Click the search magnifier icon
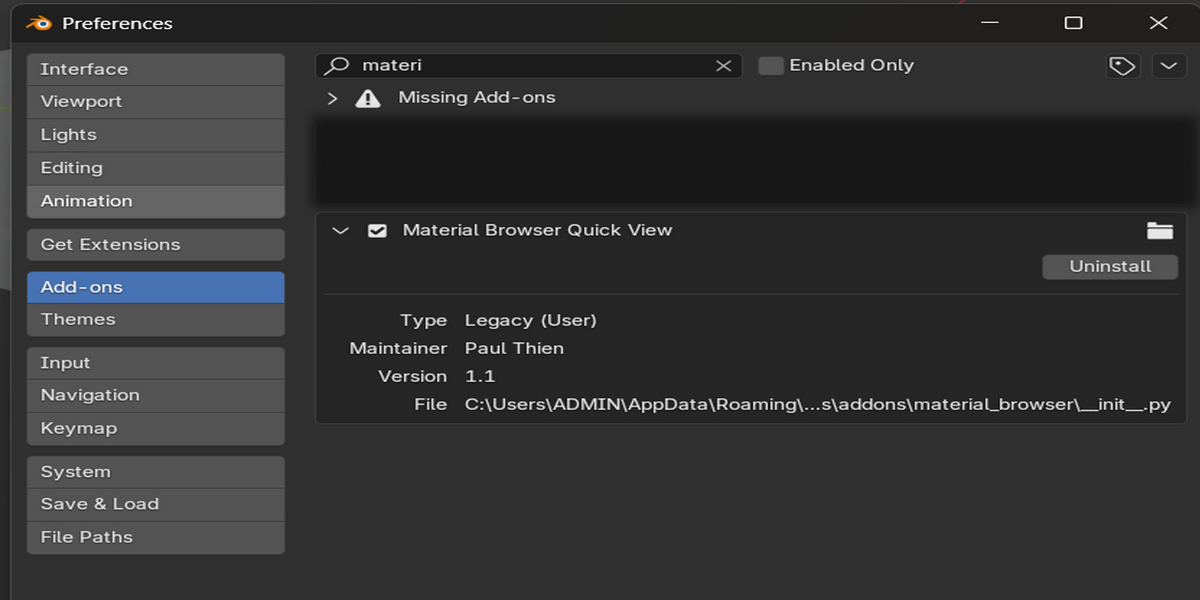This screenshot has height=600, width=1200. [x=339, y=65]
